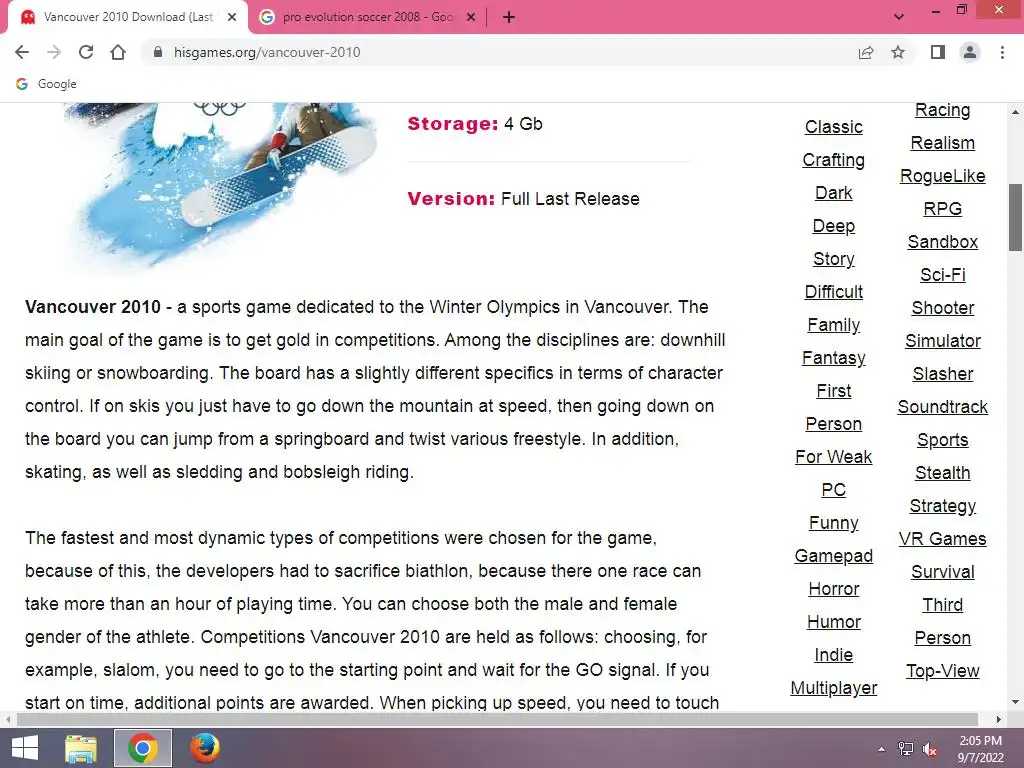This screenshot has width=1024, height=768.
Task: Open the Stealth genre link
Action: 942,473
